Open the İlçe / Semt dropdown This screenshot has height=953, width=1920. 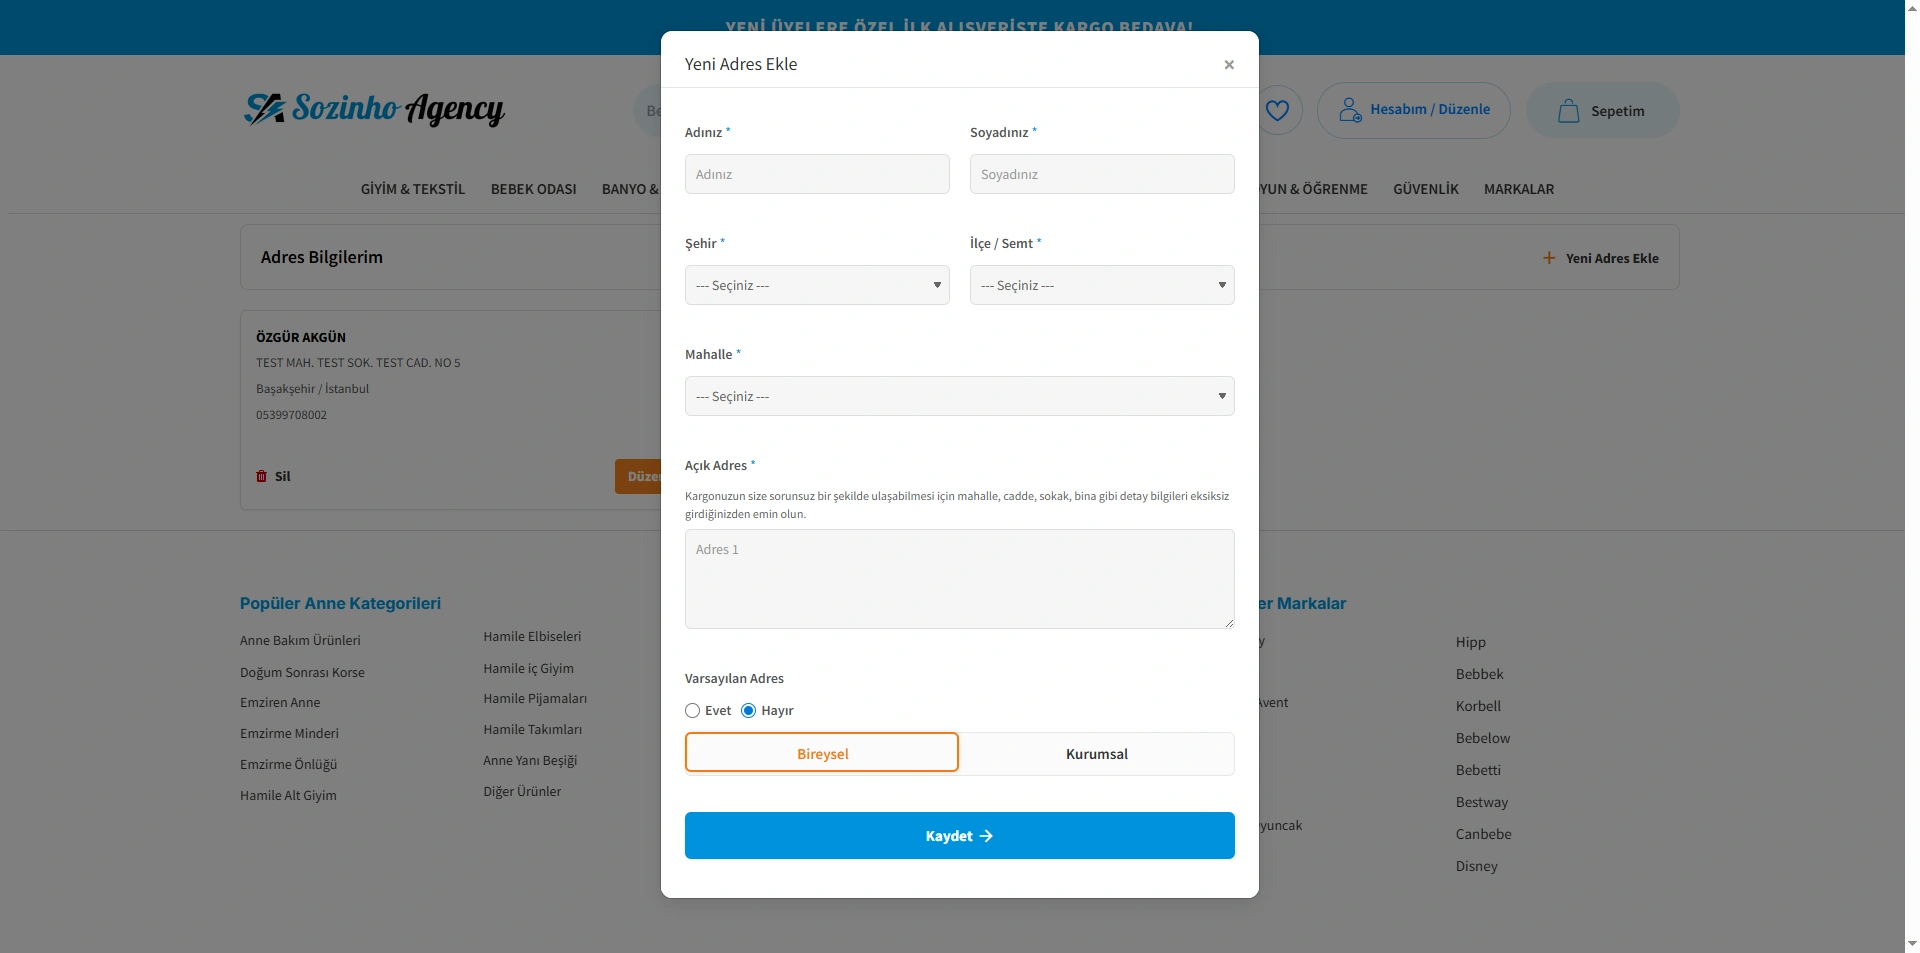point(1101,285)
